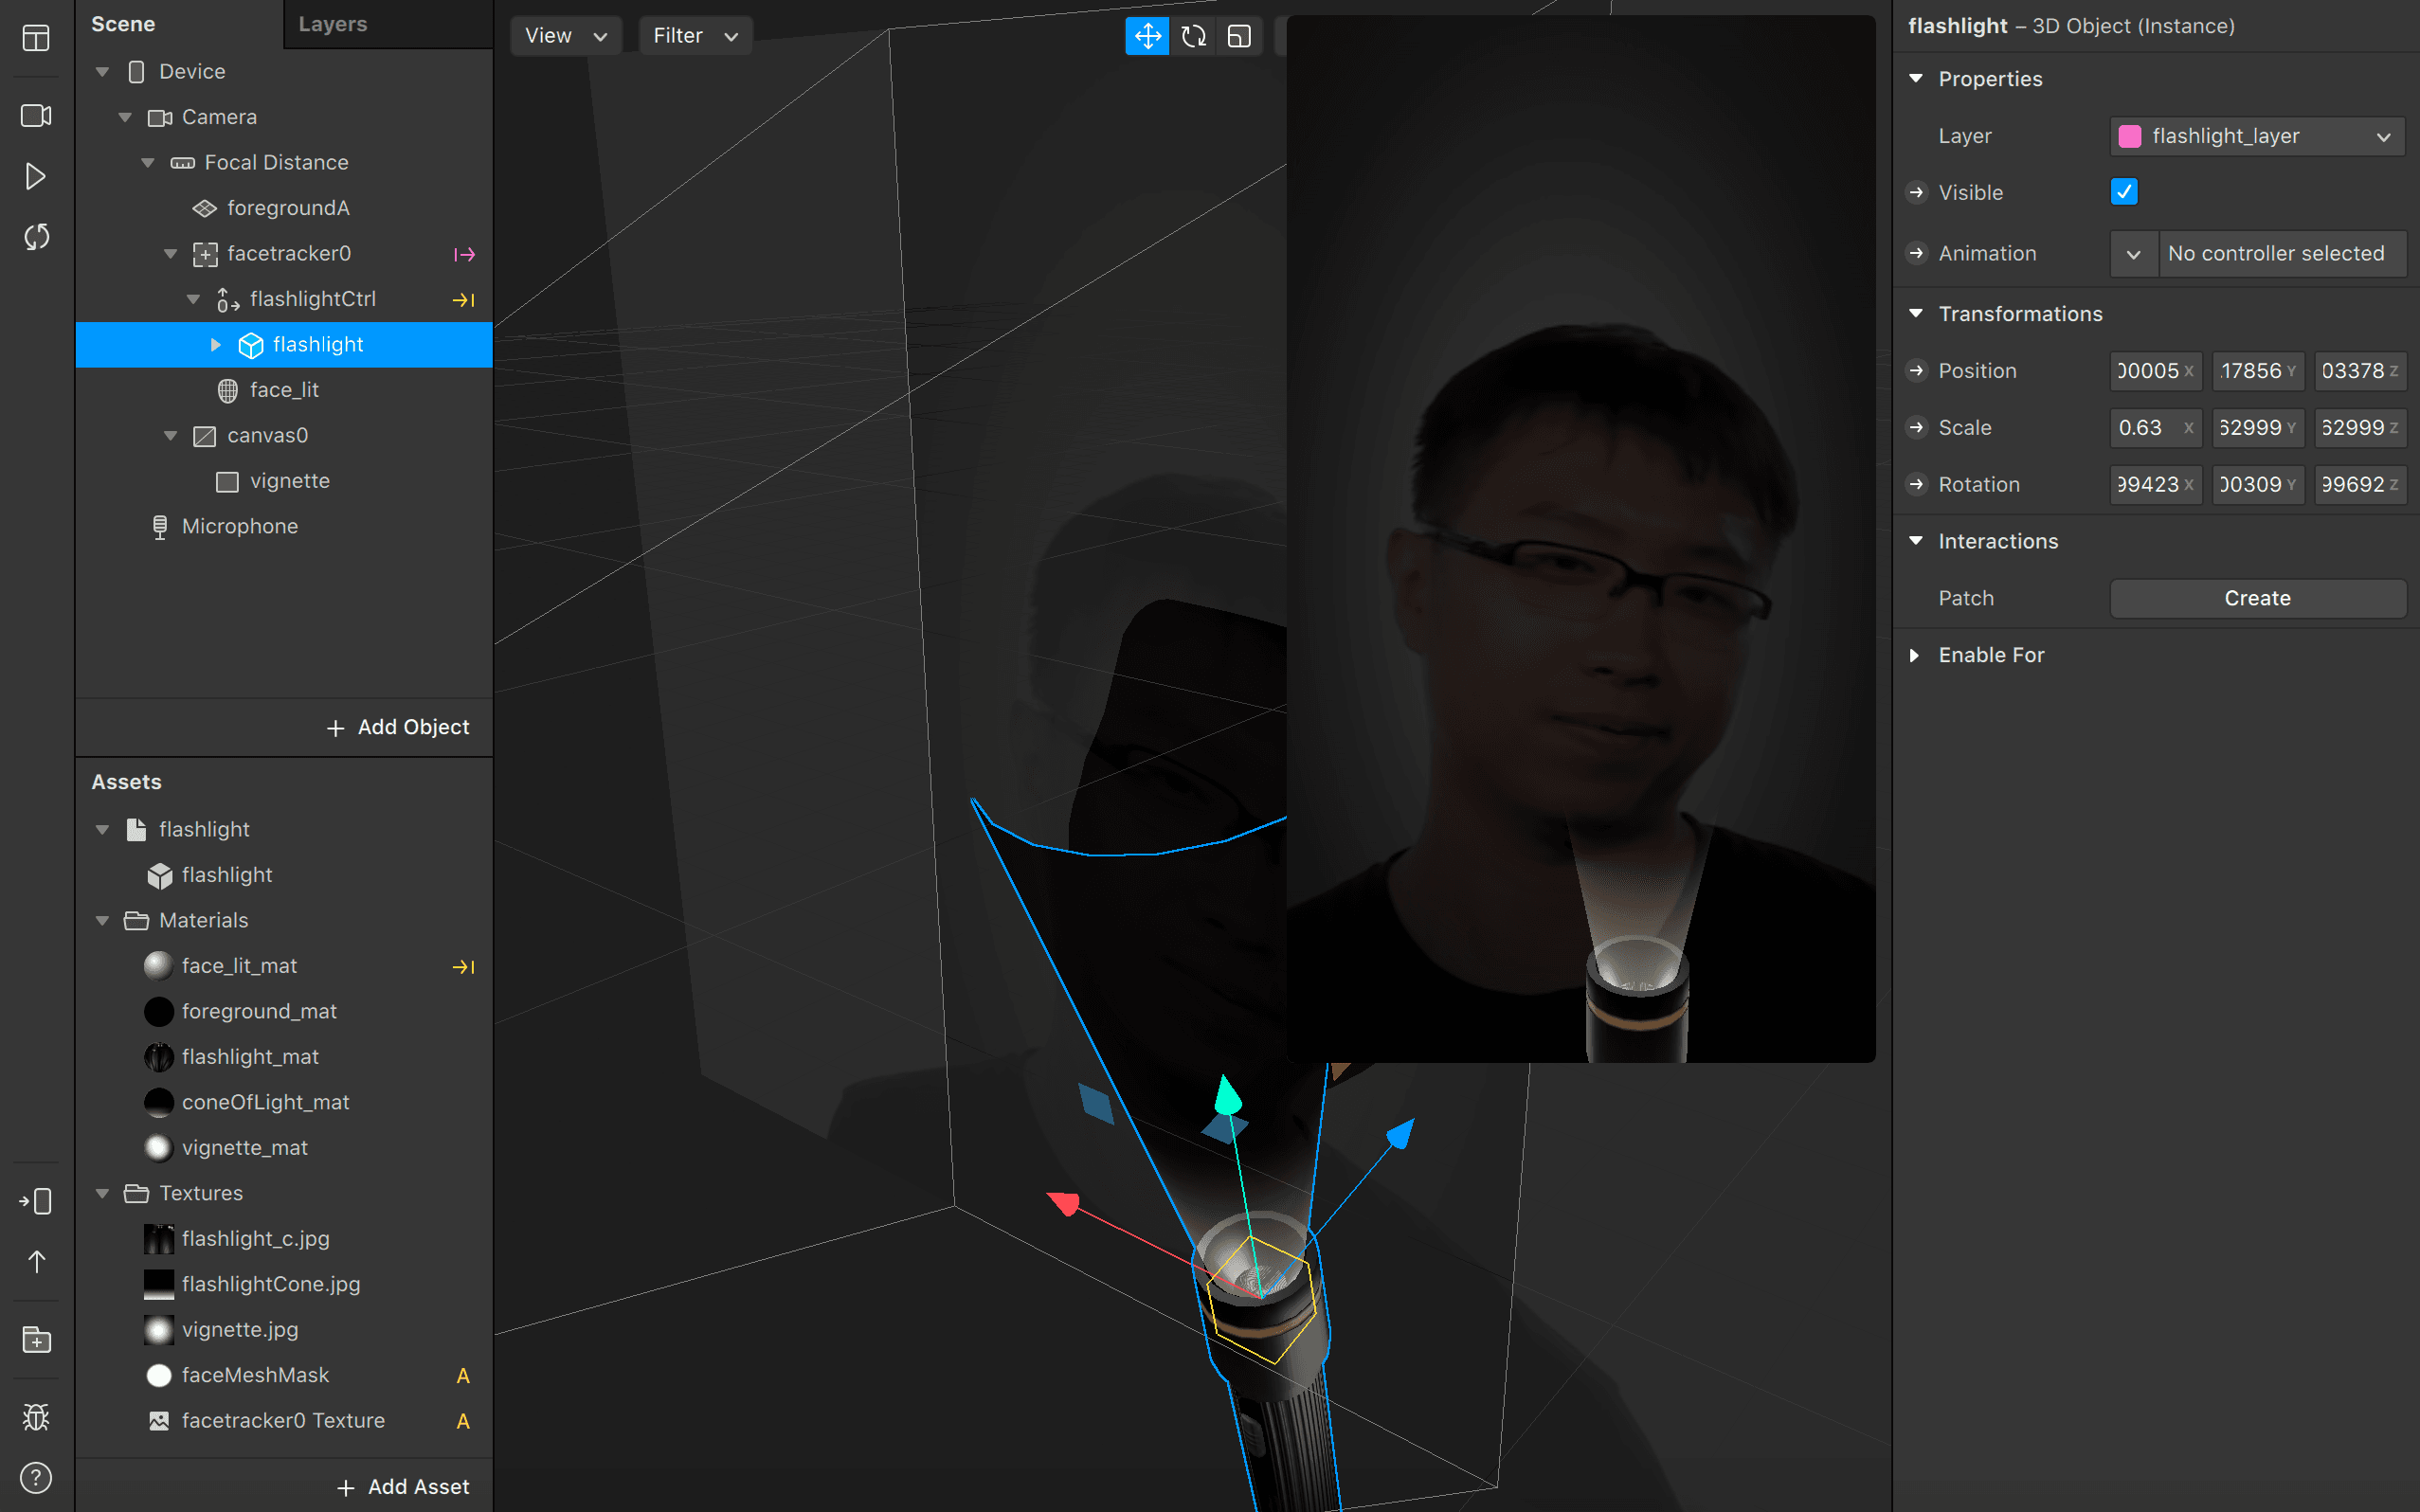Click the play button in left sidebar
This screenshot has height=1512, width=2420.
point(36,176)
